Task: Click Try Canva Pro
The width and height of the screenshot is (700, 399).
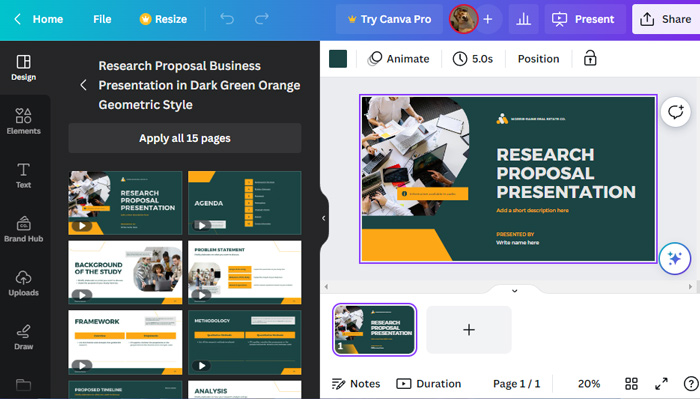Action: 389,19
